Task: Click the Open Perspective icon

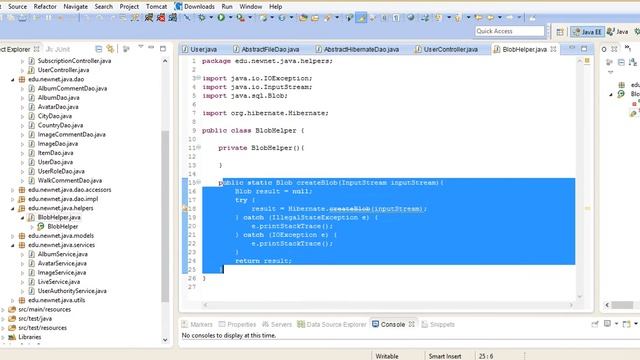Action: (560, 31)
